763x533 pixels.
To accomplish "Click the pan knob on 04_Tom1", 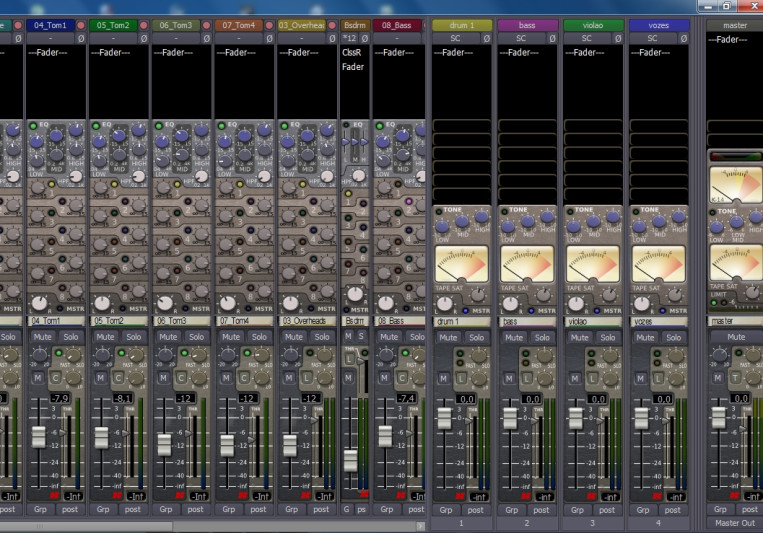I will pos(39,303).
